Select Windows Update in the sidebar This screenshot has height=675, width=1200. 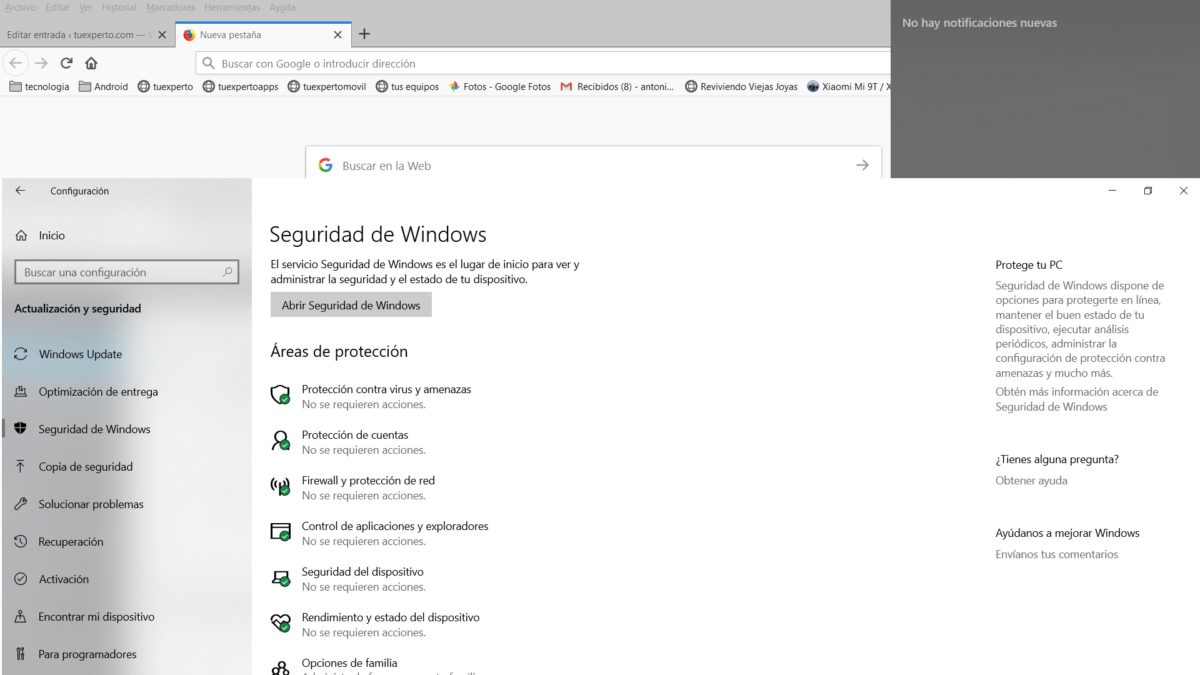click(80, 354)
